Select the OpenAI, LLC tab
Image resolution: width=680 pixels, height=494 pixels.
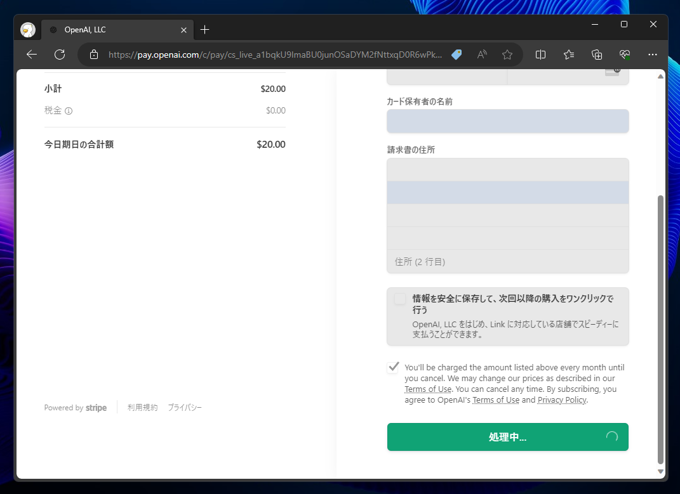(x=117, y=30)
